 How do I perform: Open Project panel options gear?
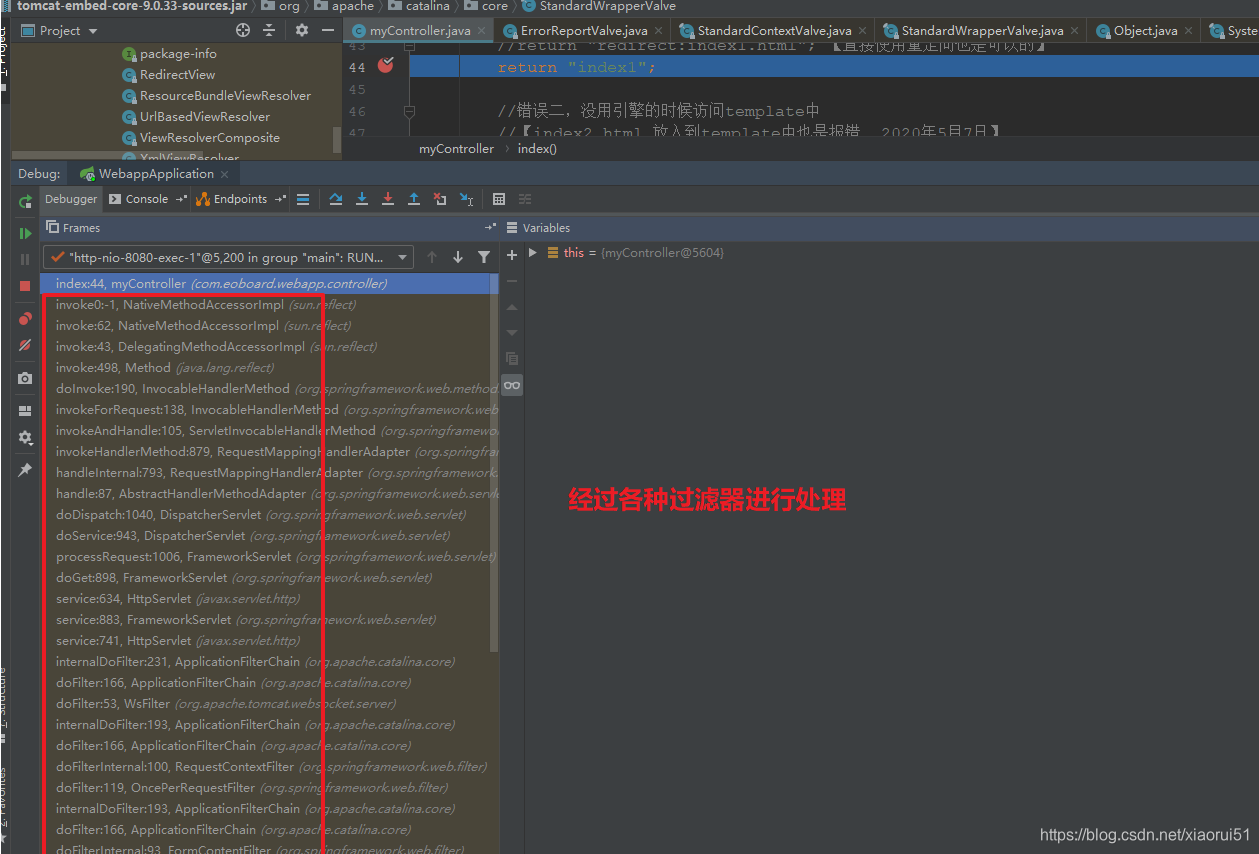[302, 31]
